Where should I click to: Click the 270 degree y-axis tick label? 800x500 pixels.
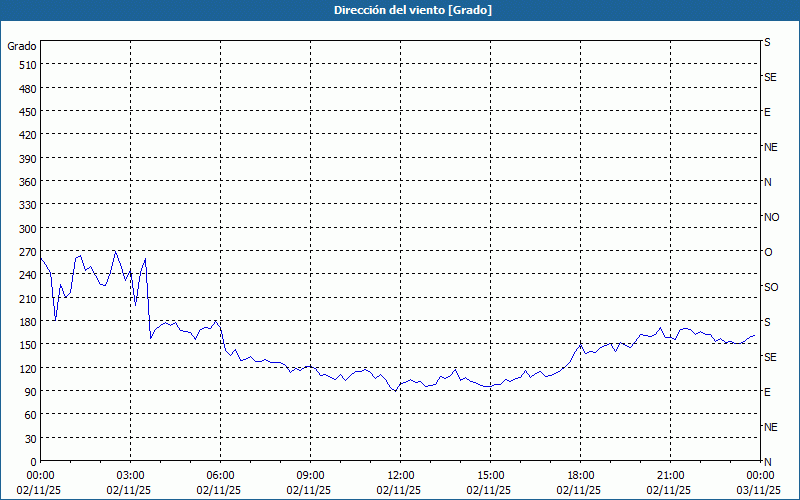click(26, 252)
